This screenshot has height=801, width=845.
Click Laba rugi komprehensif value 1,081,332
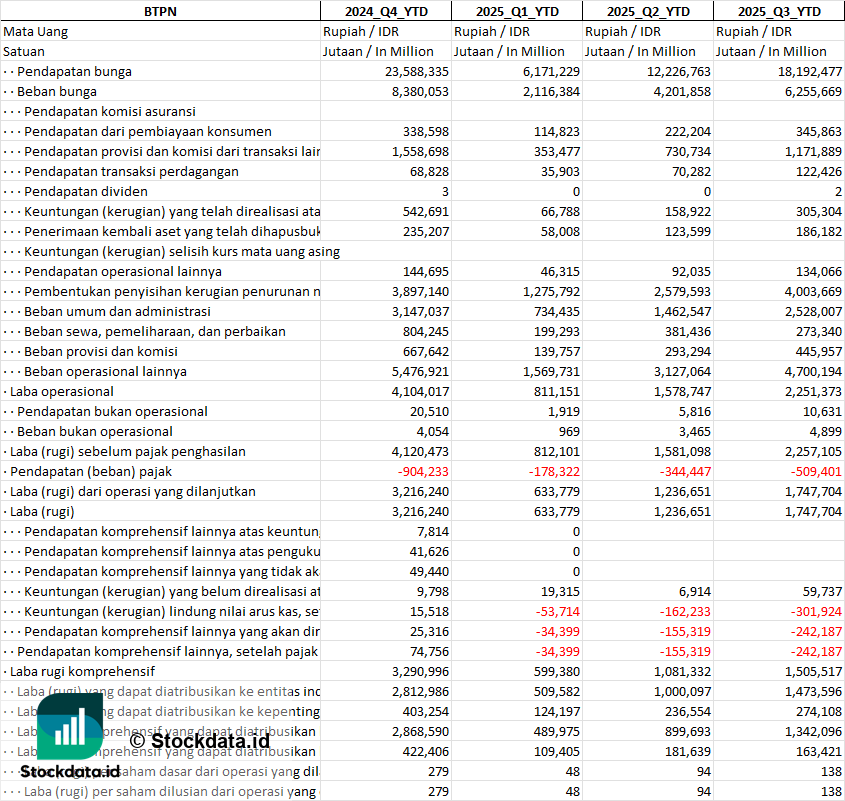(682, 671)
